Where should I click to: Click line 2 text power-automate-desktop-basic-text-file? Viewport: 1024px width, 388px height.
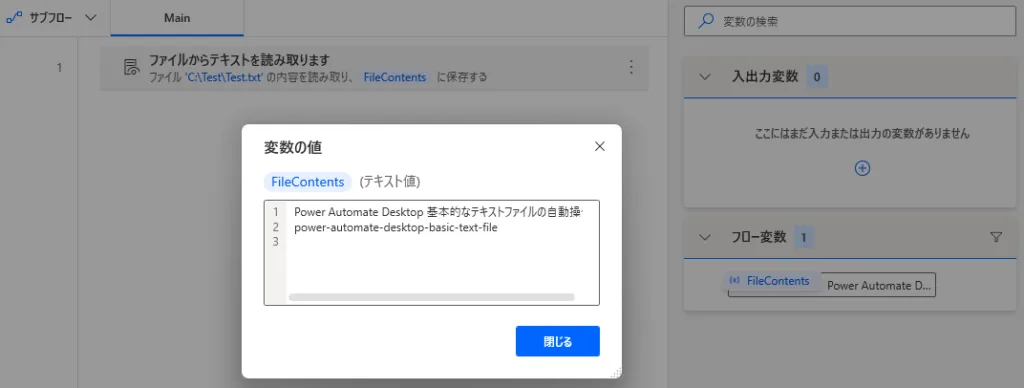(396, 227)
